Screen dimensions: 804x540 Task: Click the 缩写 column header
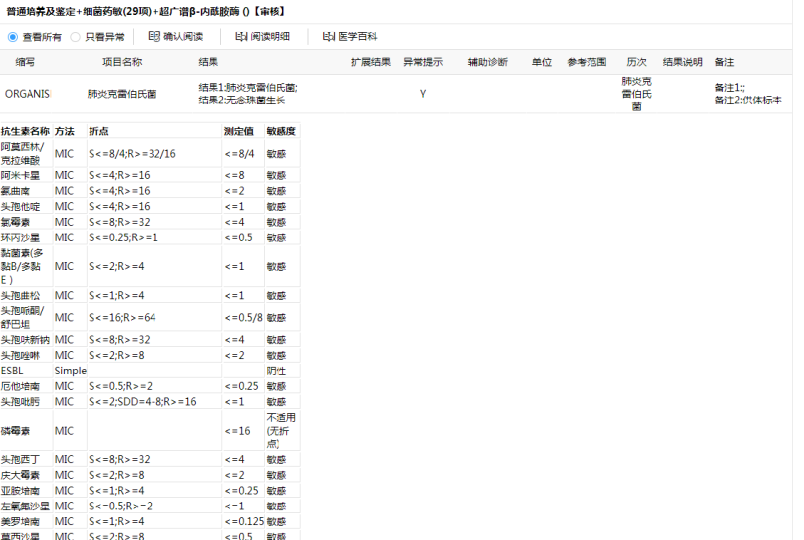pos(25,62)
